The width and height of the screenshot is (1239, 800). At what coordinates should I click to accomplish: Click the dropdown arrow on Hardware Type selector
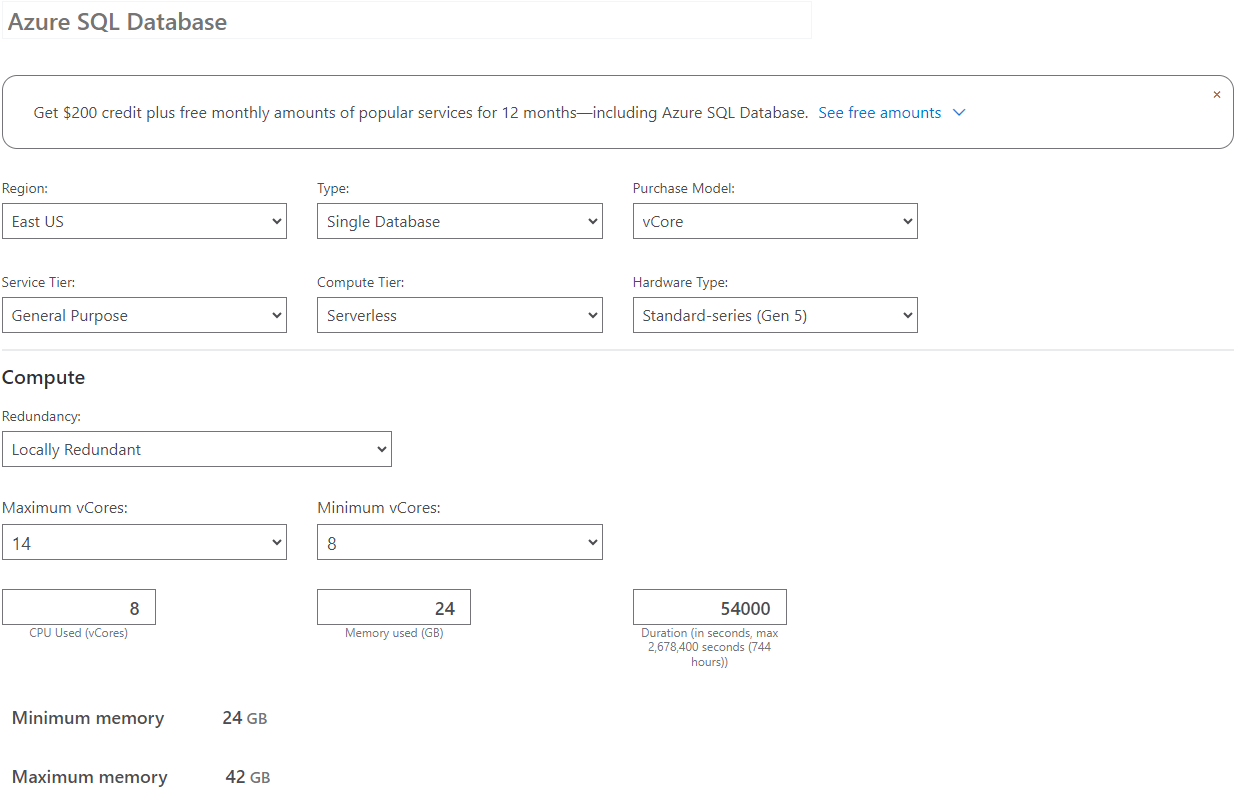pos(907,315)
